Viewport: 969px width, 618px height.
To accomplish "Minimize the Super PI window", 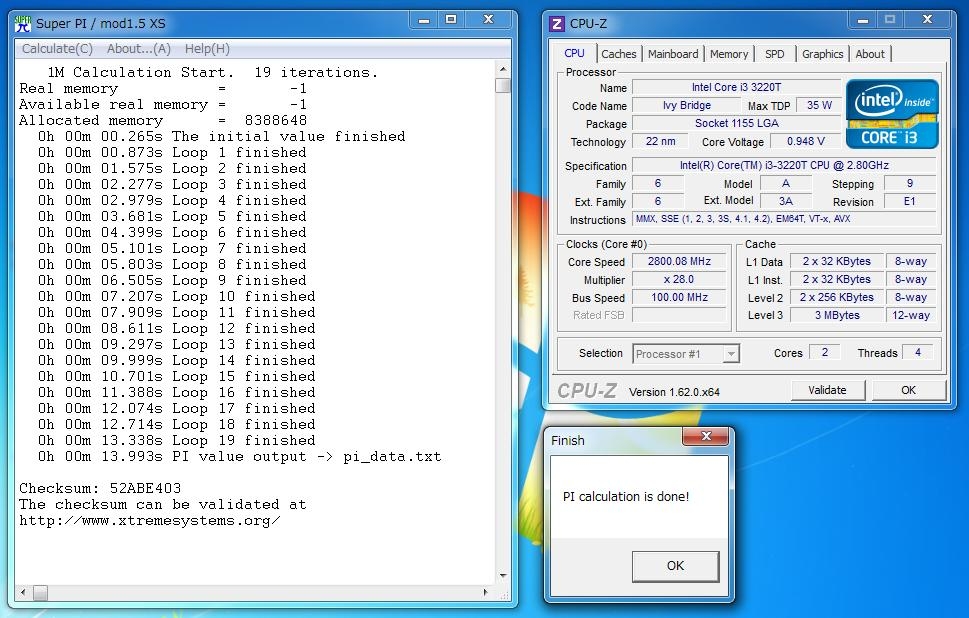I will tap(424, 20).
